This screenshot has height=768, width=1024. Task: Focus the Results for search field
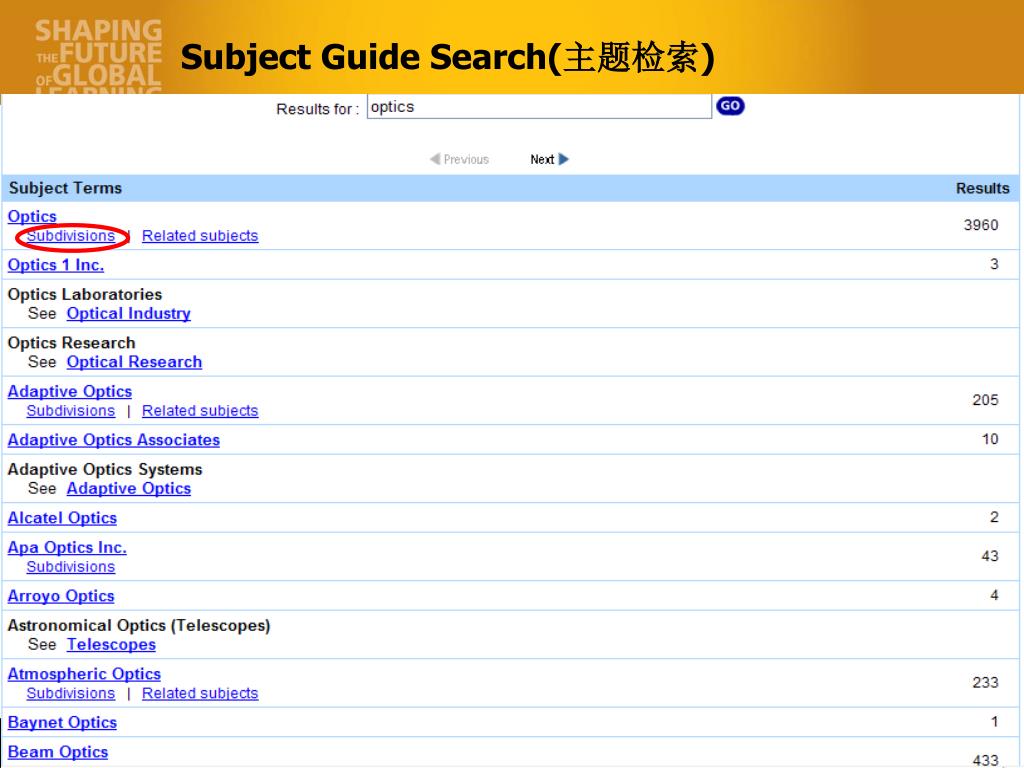539,106
